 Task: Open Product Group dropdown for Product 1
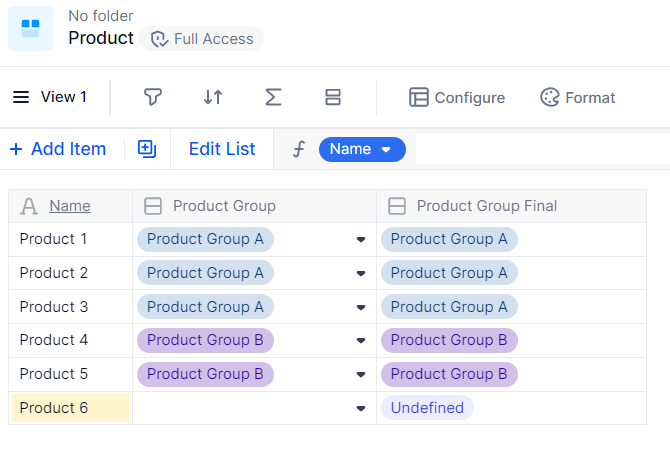[x=360, y=240]
